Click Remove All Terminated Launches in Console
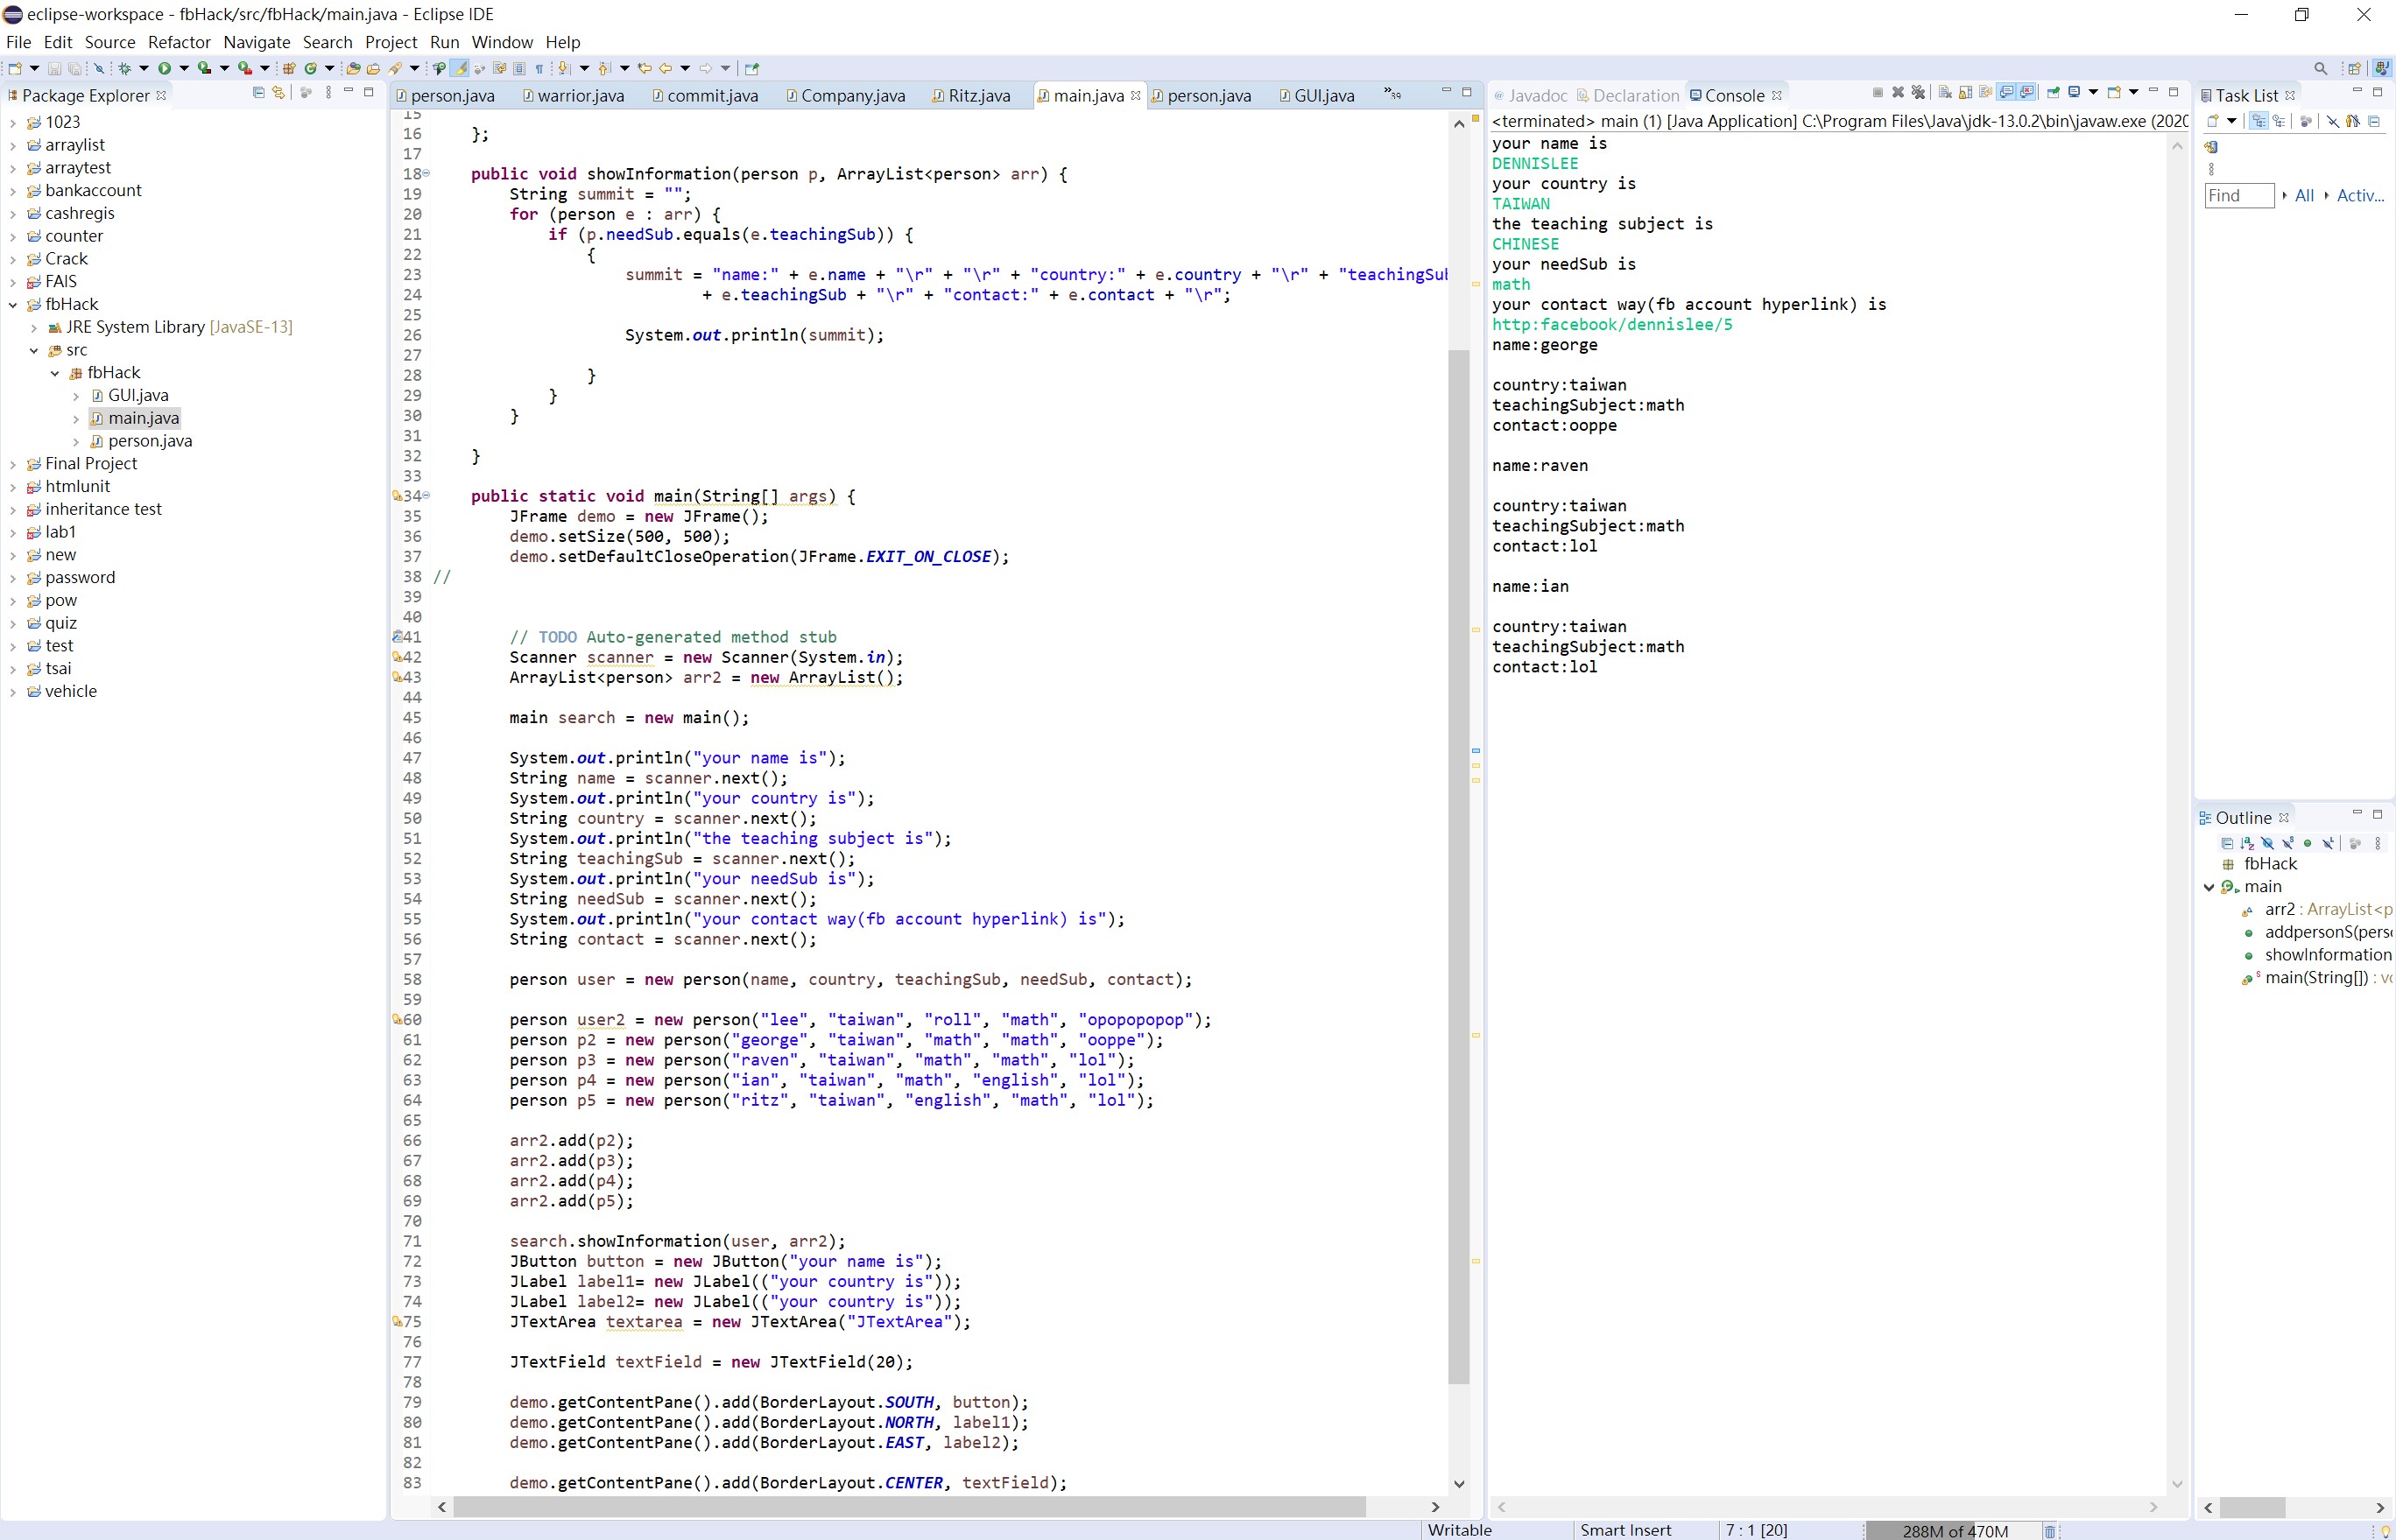Screen dimensions: 2396x1540 coord(1918,93)
